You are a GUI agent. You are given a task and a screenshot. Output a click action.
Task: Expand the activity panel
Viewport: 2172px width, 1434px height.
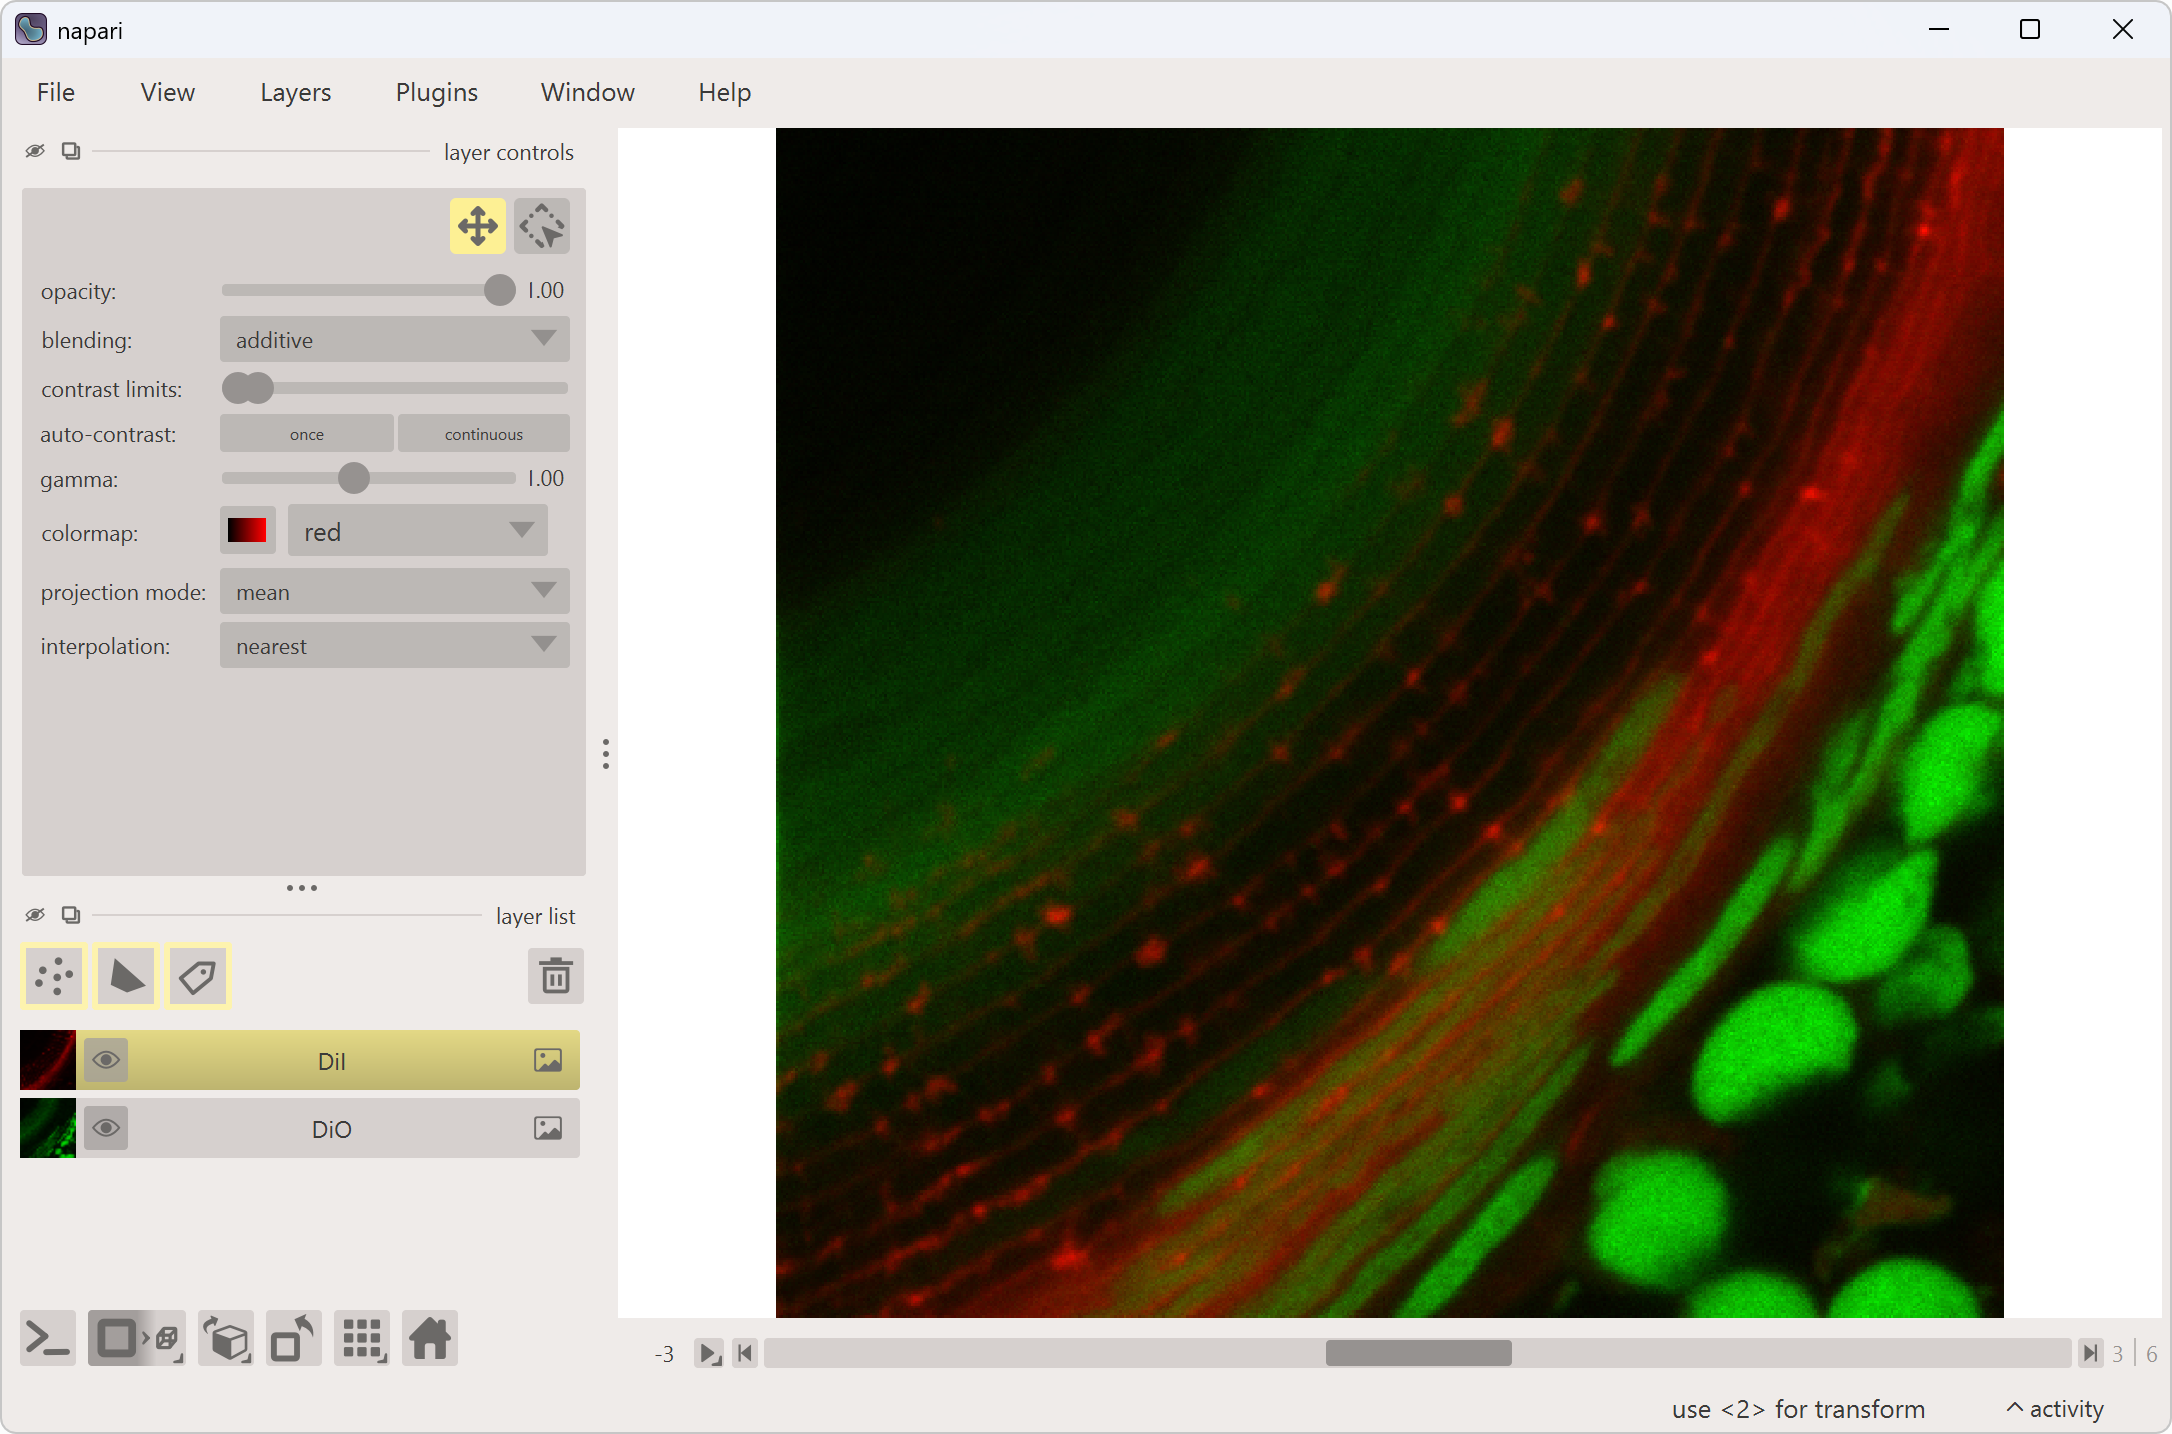(x=2055, y=1409)
